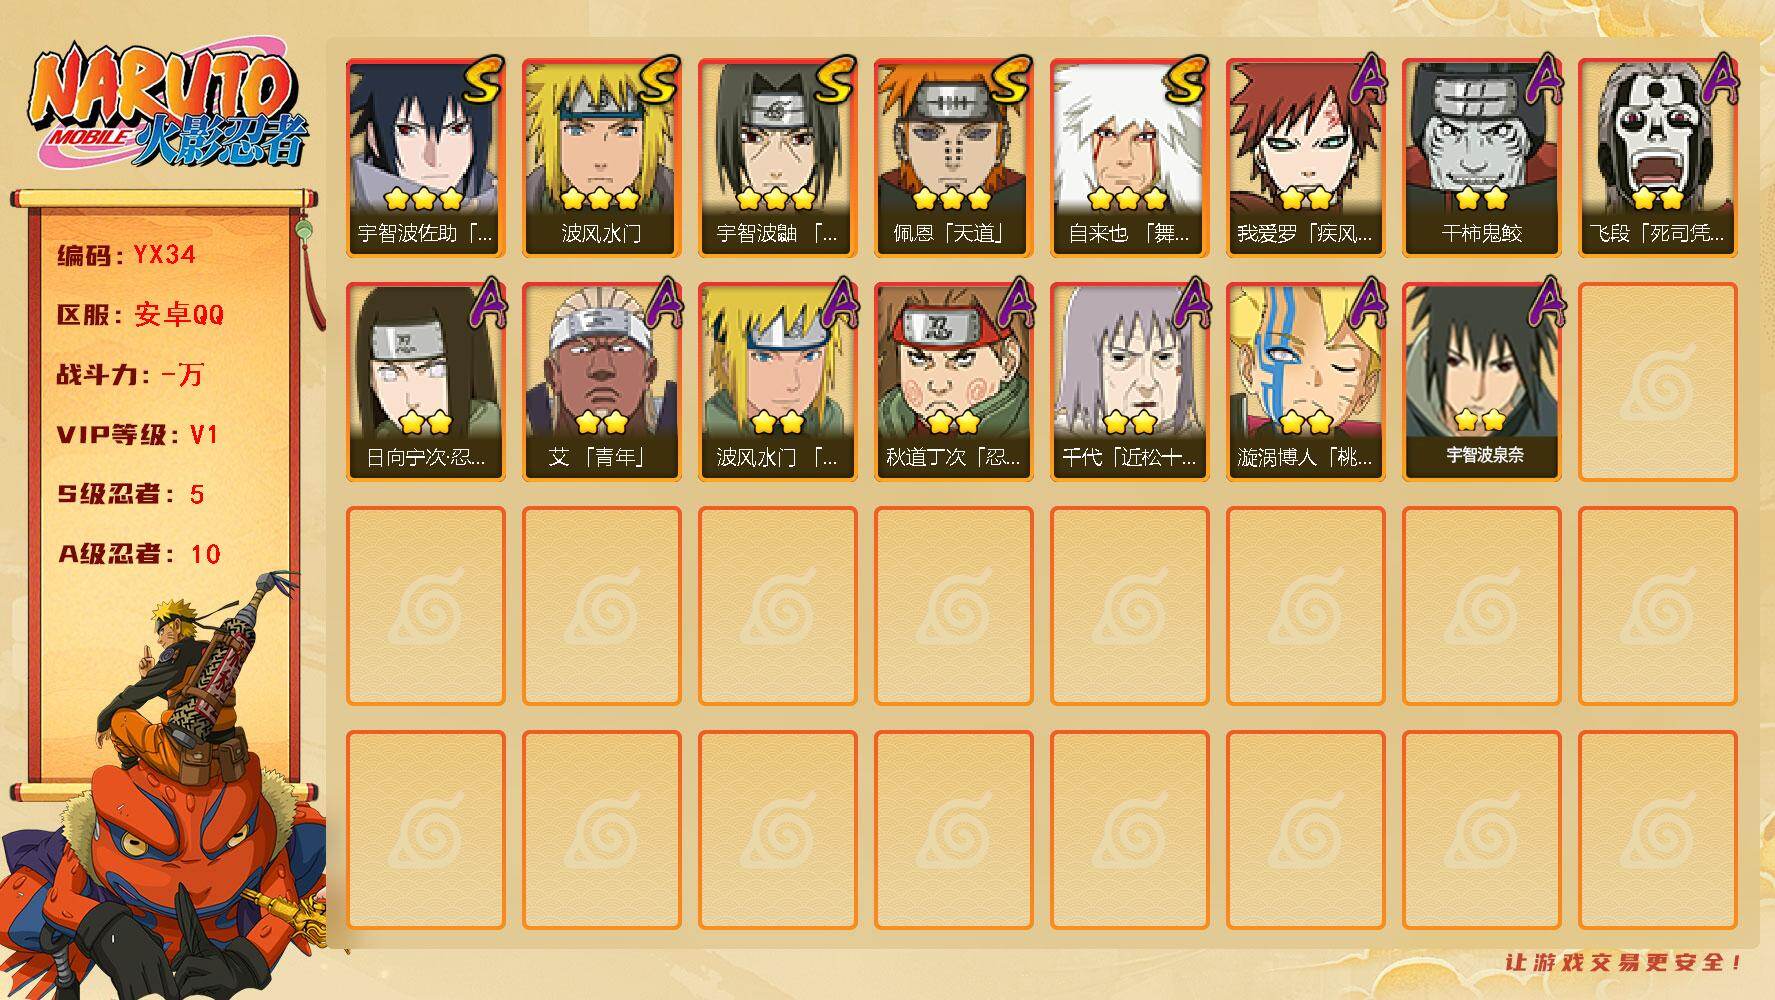Click the S rank badge on 宇智波鼬 card

click(836, 80)
